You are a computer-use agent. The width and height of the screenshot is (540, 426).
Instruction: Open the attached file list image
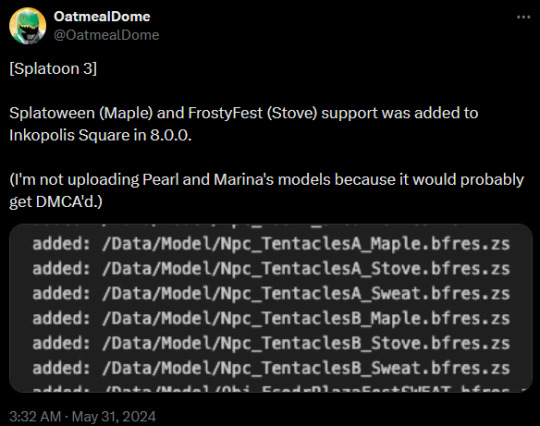(271, 308)
